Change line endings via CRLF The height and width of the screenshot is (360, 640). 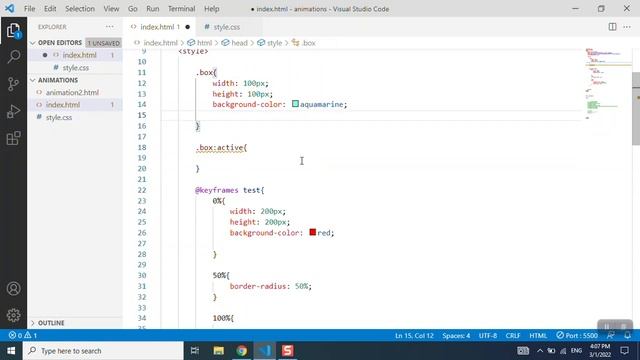pos(513,336)
